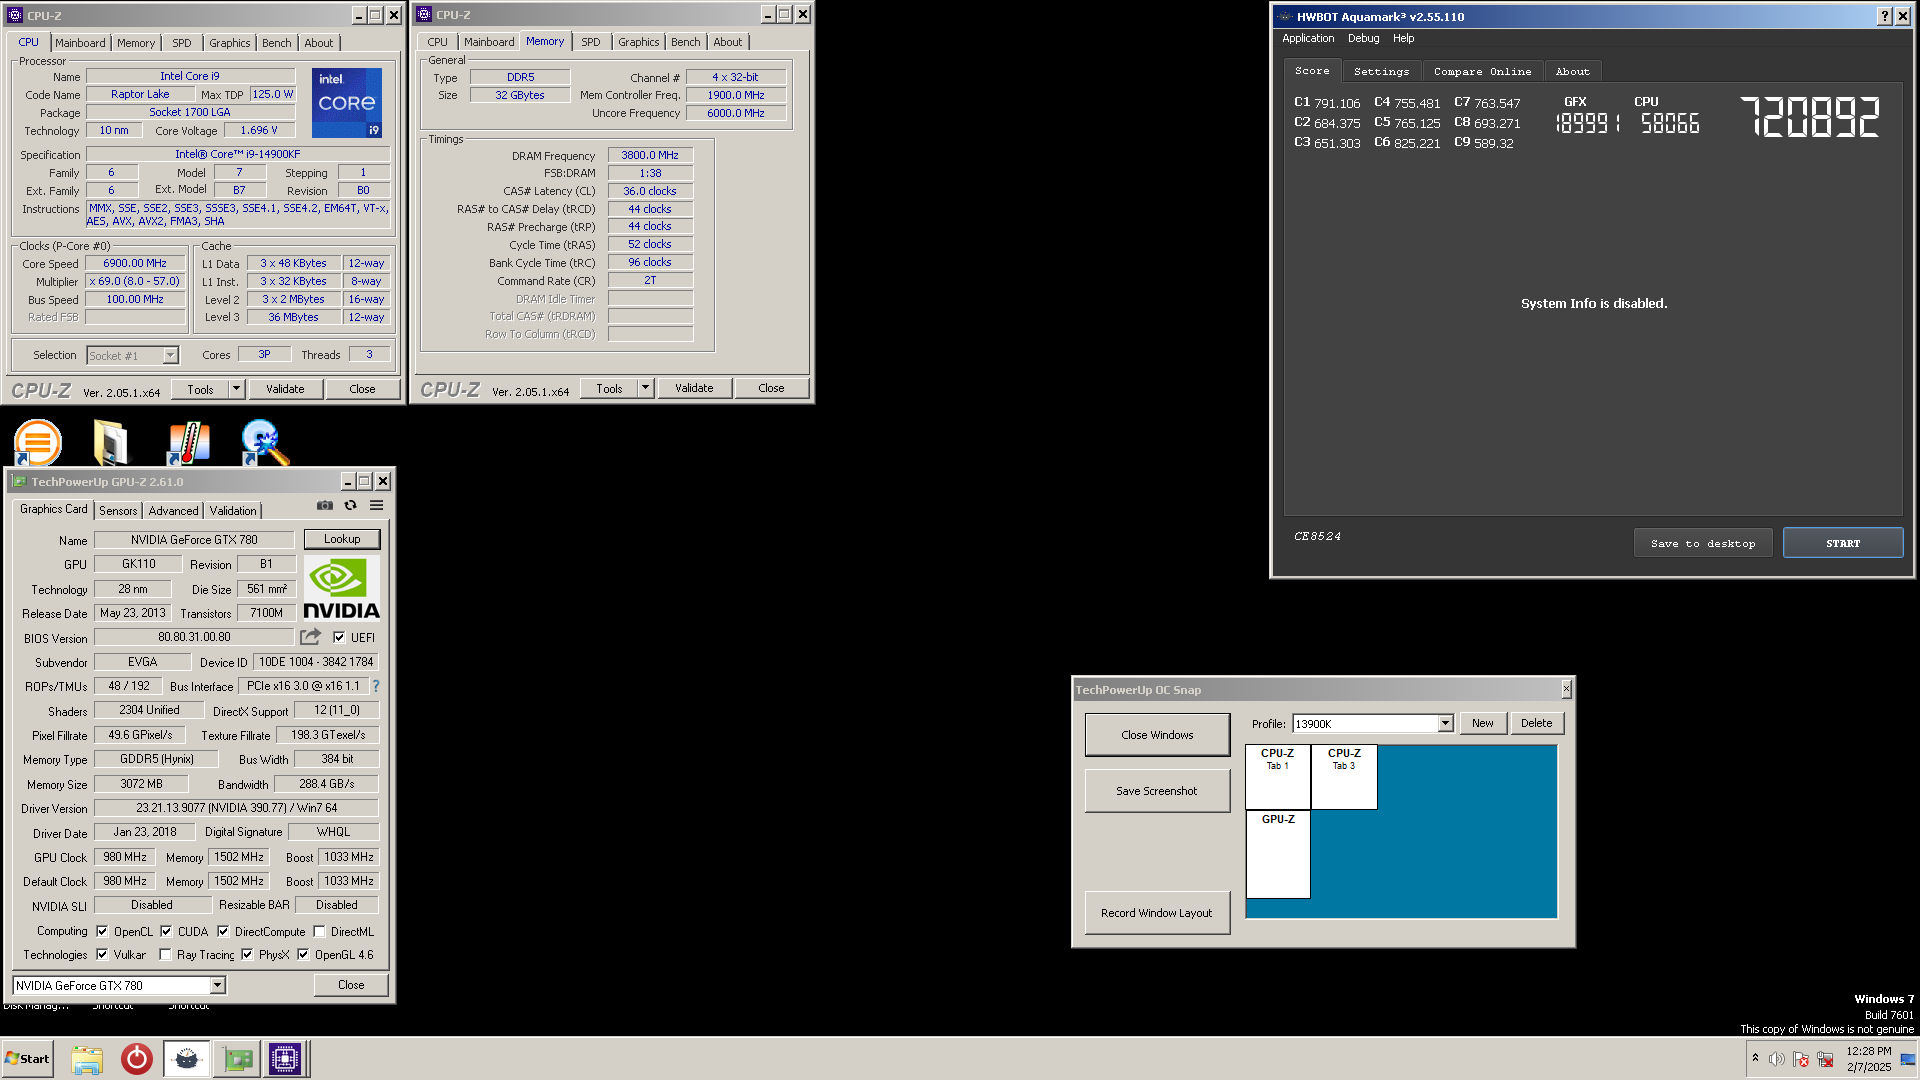1920x1080 pixels.
Task: Click the NVIDIA logo in GPU-Z
Action: click(x=341, y=589)
